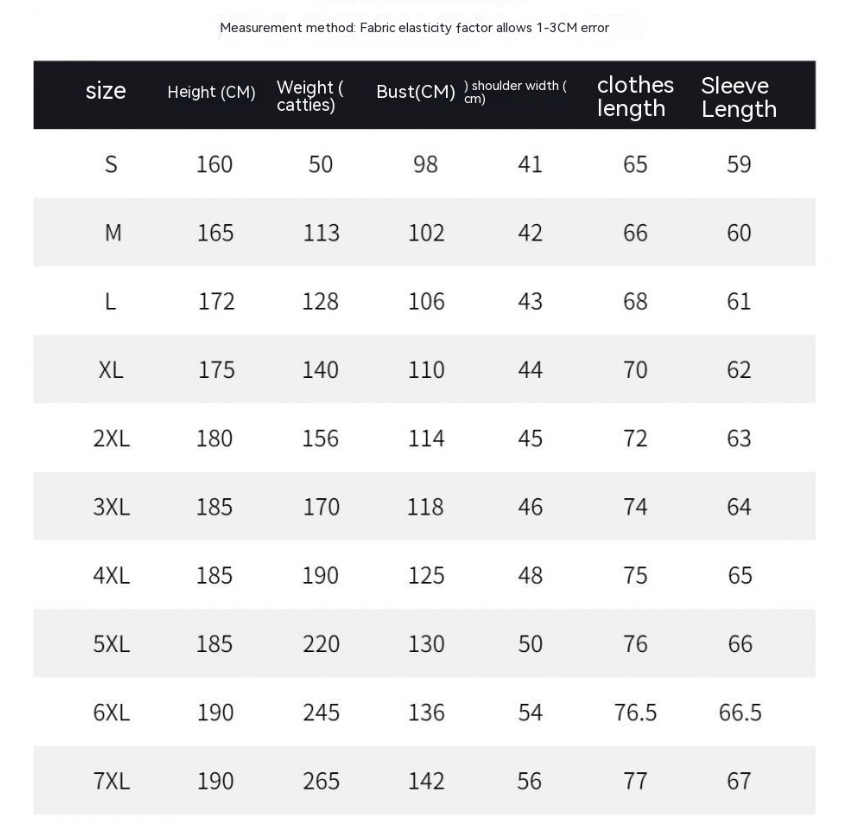Click the "clothes length" column header
The image size is (846, 831).
(x=635, y=97)
